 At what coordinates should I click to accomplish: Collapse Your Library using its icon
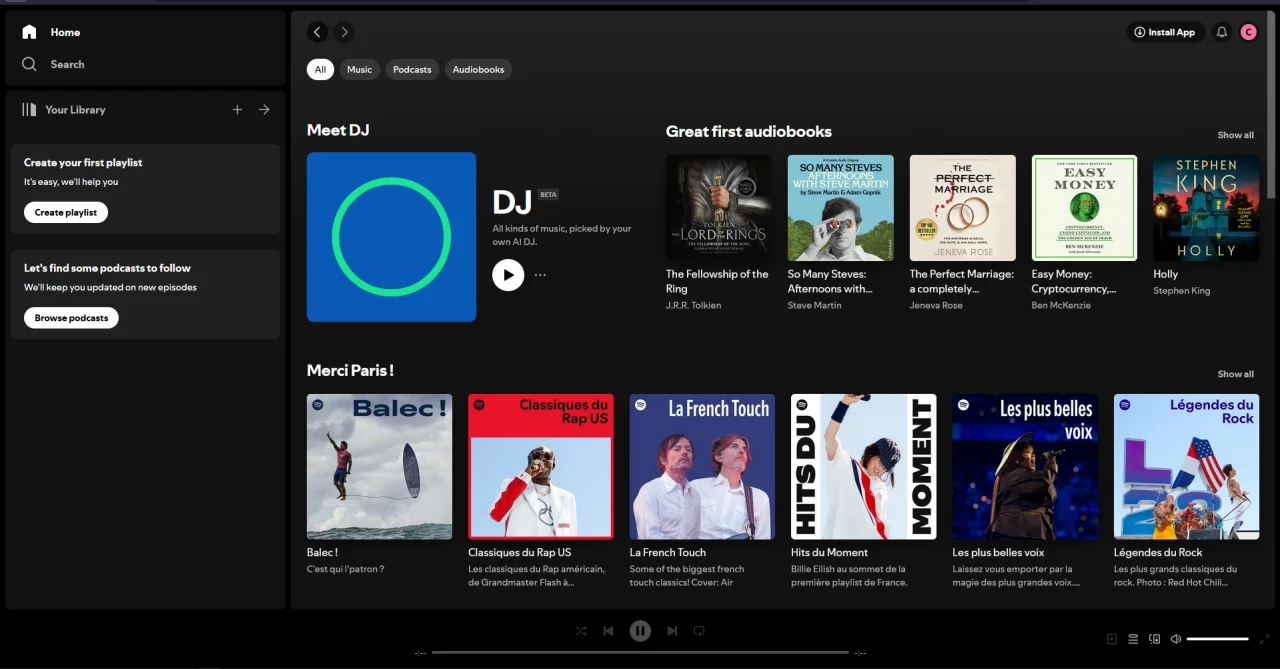pyautogui.click(x=29, y=110)
